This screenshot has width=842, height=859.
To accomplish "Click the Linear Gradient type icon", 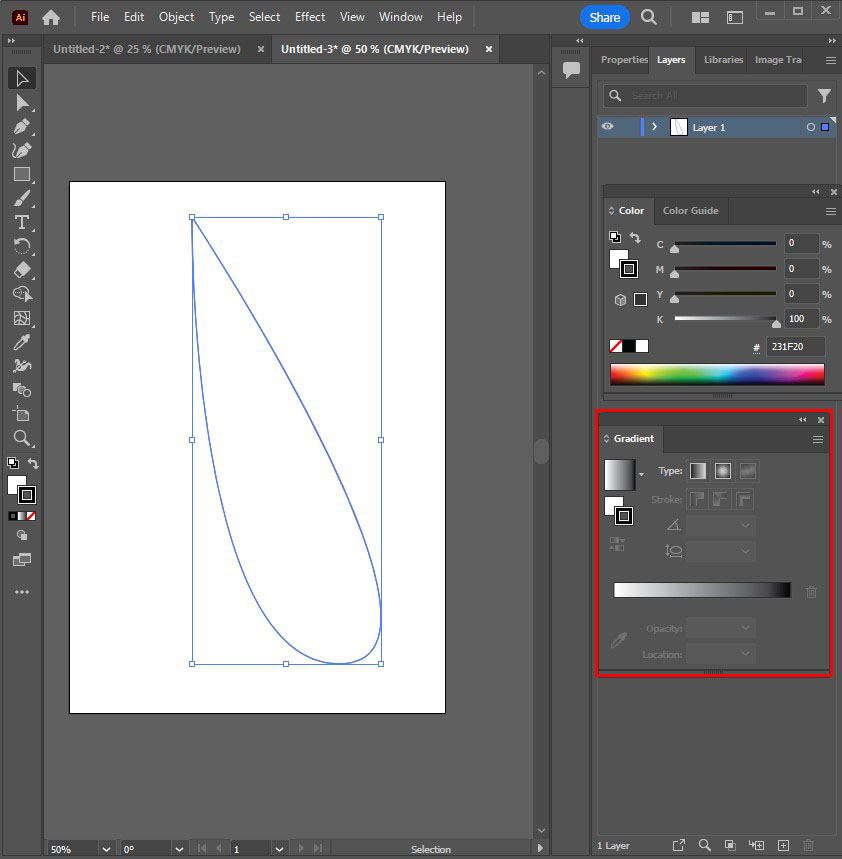I will pyautogui.click(x=698, y=471).
